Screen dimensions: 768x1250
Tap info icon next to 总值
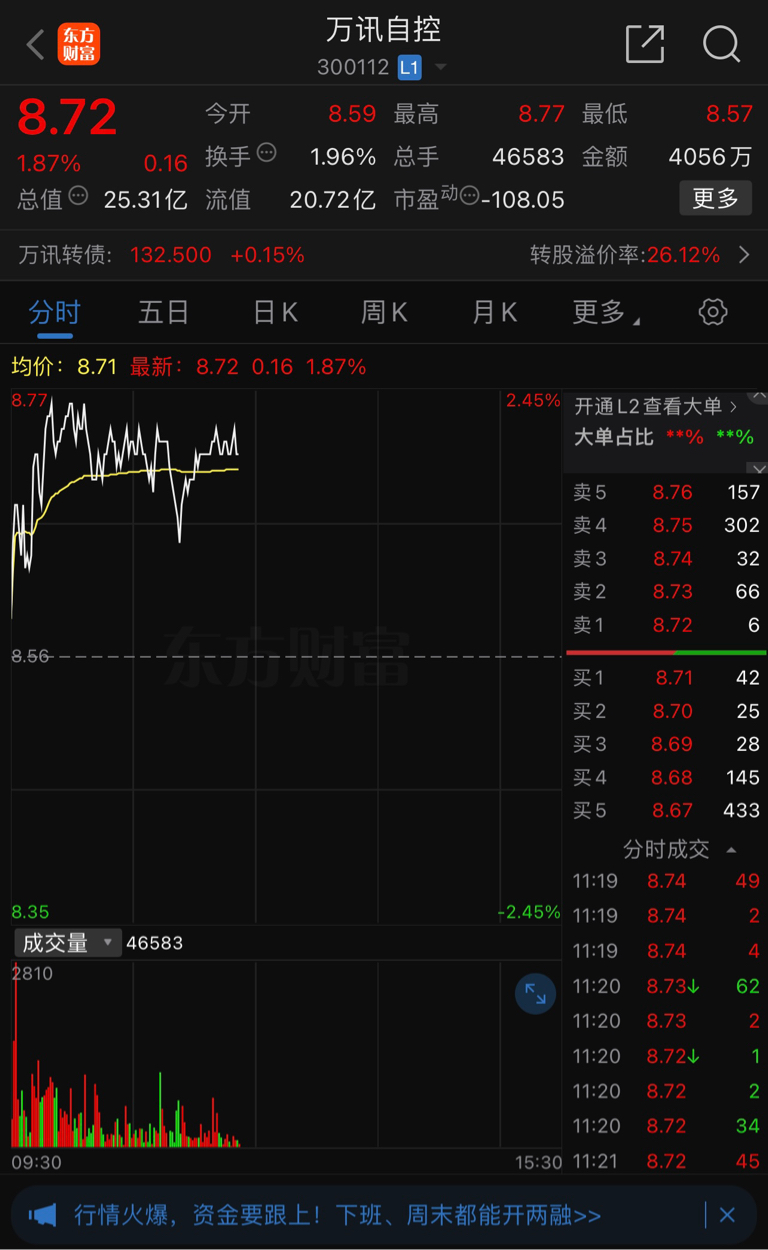[77, 195]
